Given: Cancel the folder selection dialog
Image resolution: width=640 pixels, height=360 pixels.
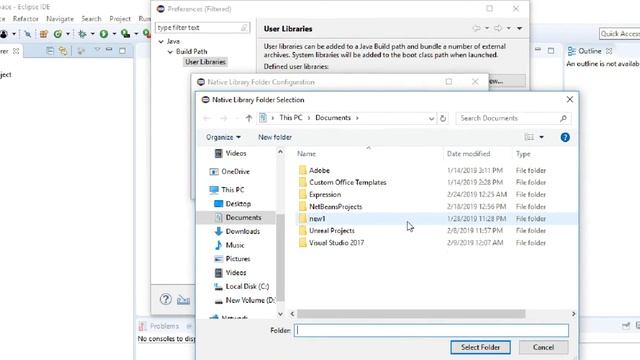Looking at the screenshot, I should [x=543, y=347].
